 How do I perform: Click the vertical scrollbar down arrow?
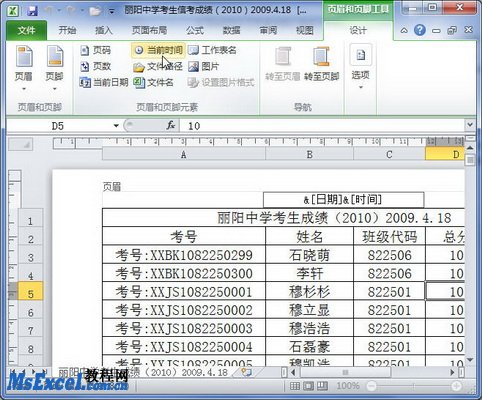click(x=470, y=360)
